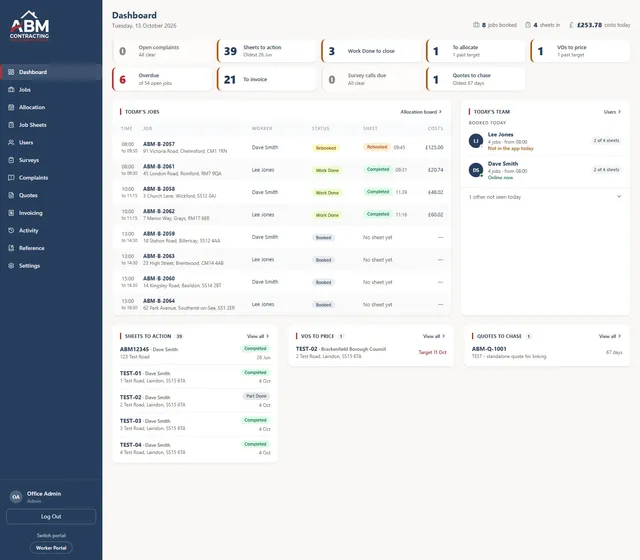Screen dimensions: 640x560
Task: Click the Job Sheets clipboard icon
Action: click(x=11, y=124)
